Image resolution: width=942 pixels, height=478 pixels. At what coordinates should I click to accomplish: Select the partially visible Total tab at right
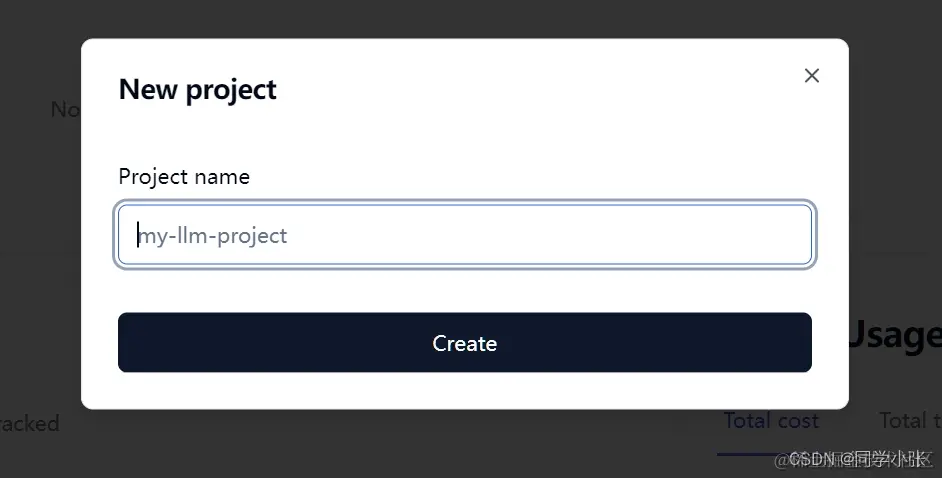[x=910, y=421]
